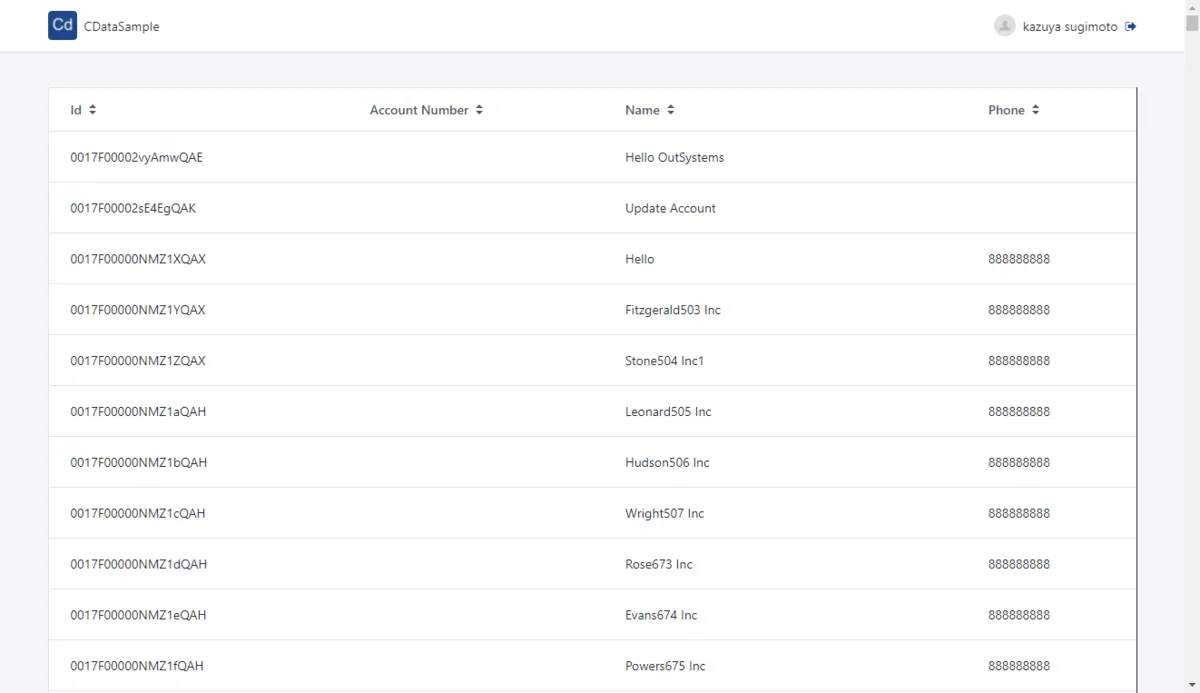Sort table by the Id header
1200x693 pixels.
click(76, 110)
